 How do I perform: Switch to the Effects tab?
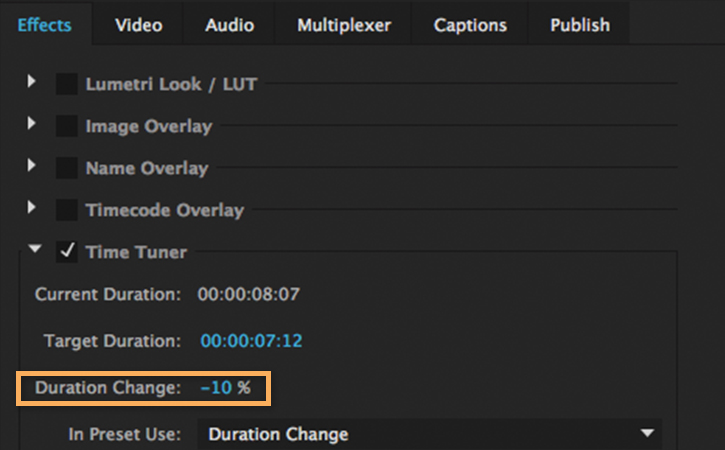coord(44,25)
